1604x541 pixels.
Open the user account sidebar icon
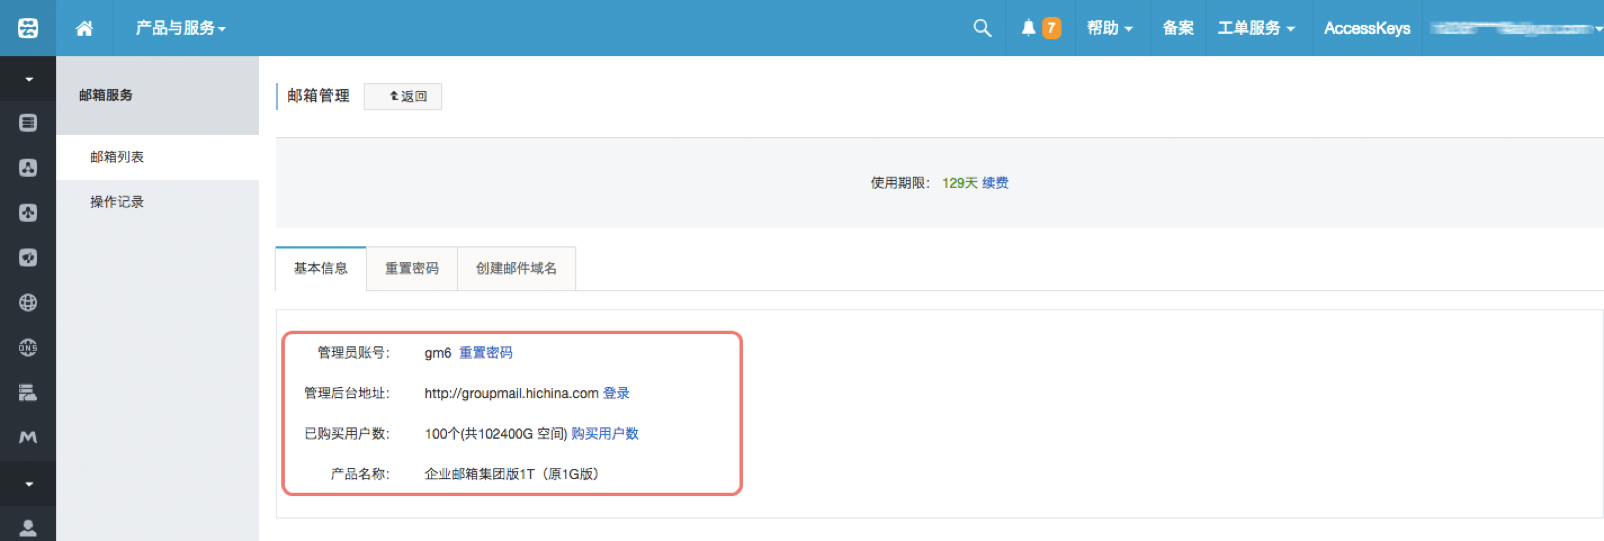point(28,528)
